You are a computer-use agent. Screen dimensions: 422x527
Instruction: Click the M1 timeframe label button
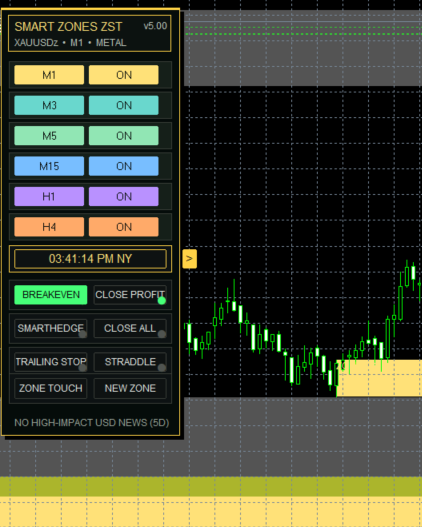coord(49,75)
